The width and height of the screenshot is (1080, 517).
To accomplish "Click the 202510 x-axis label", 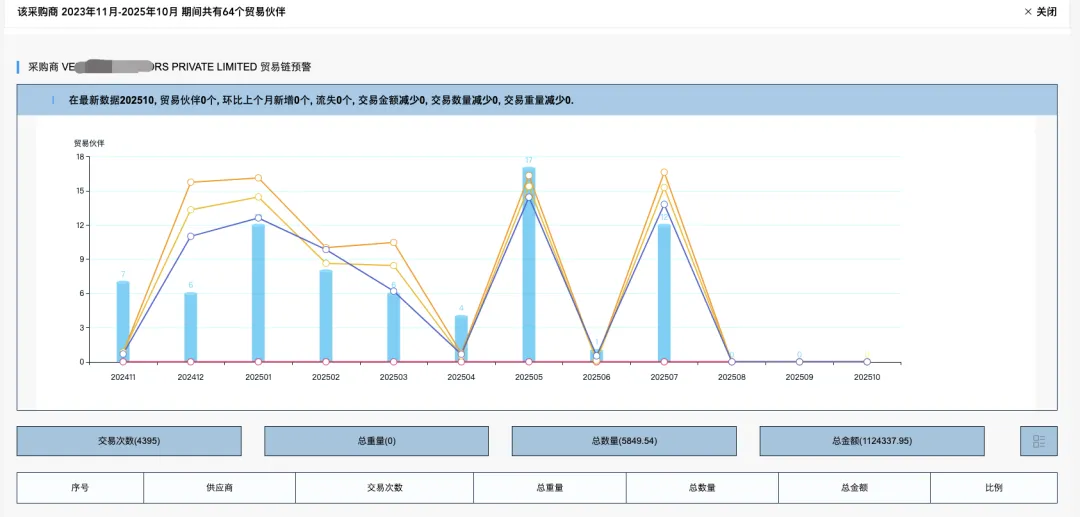I will click(x=866, y=377).
